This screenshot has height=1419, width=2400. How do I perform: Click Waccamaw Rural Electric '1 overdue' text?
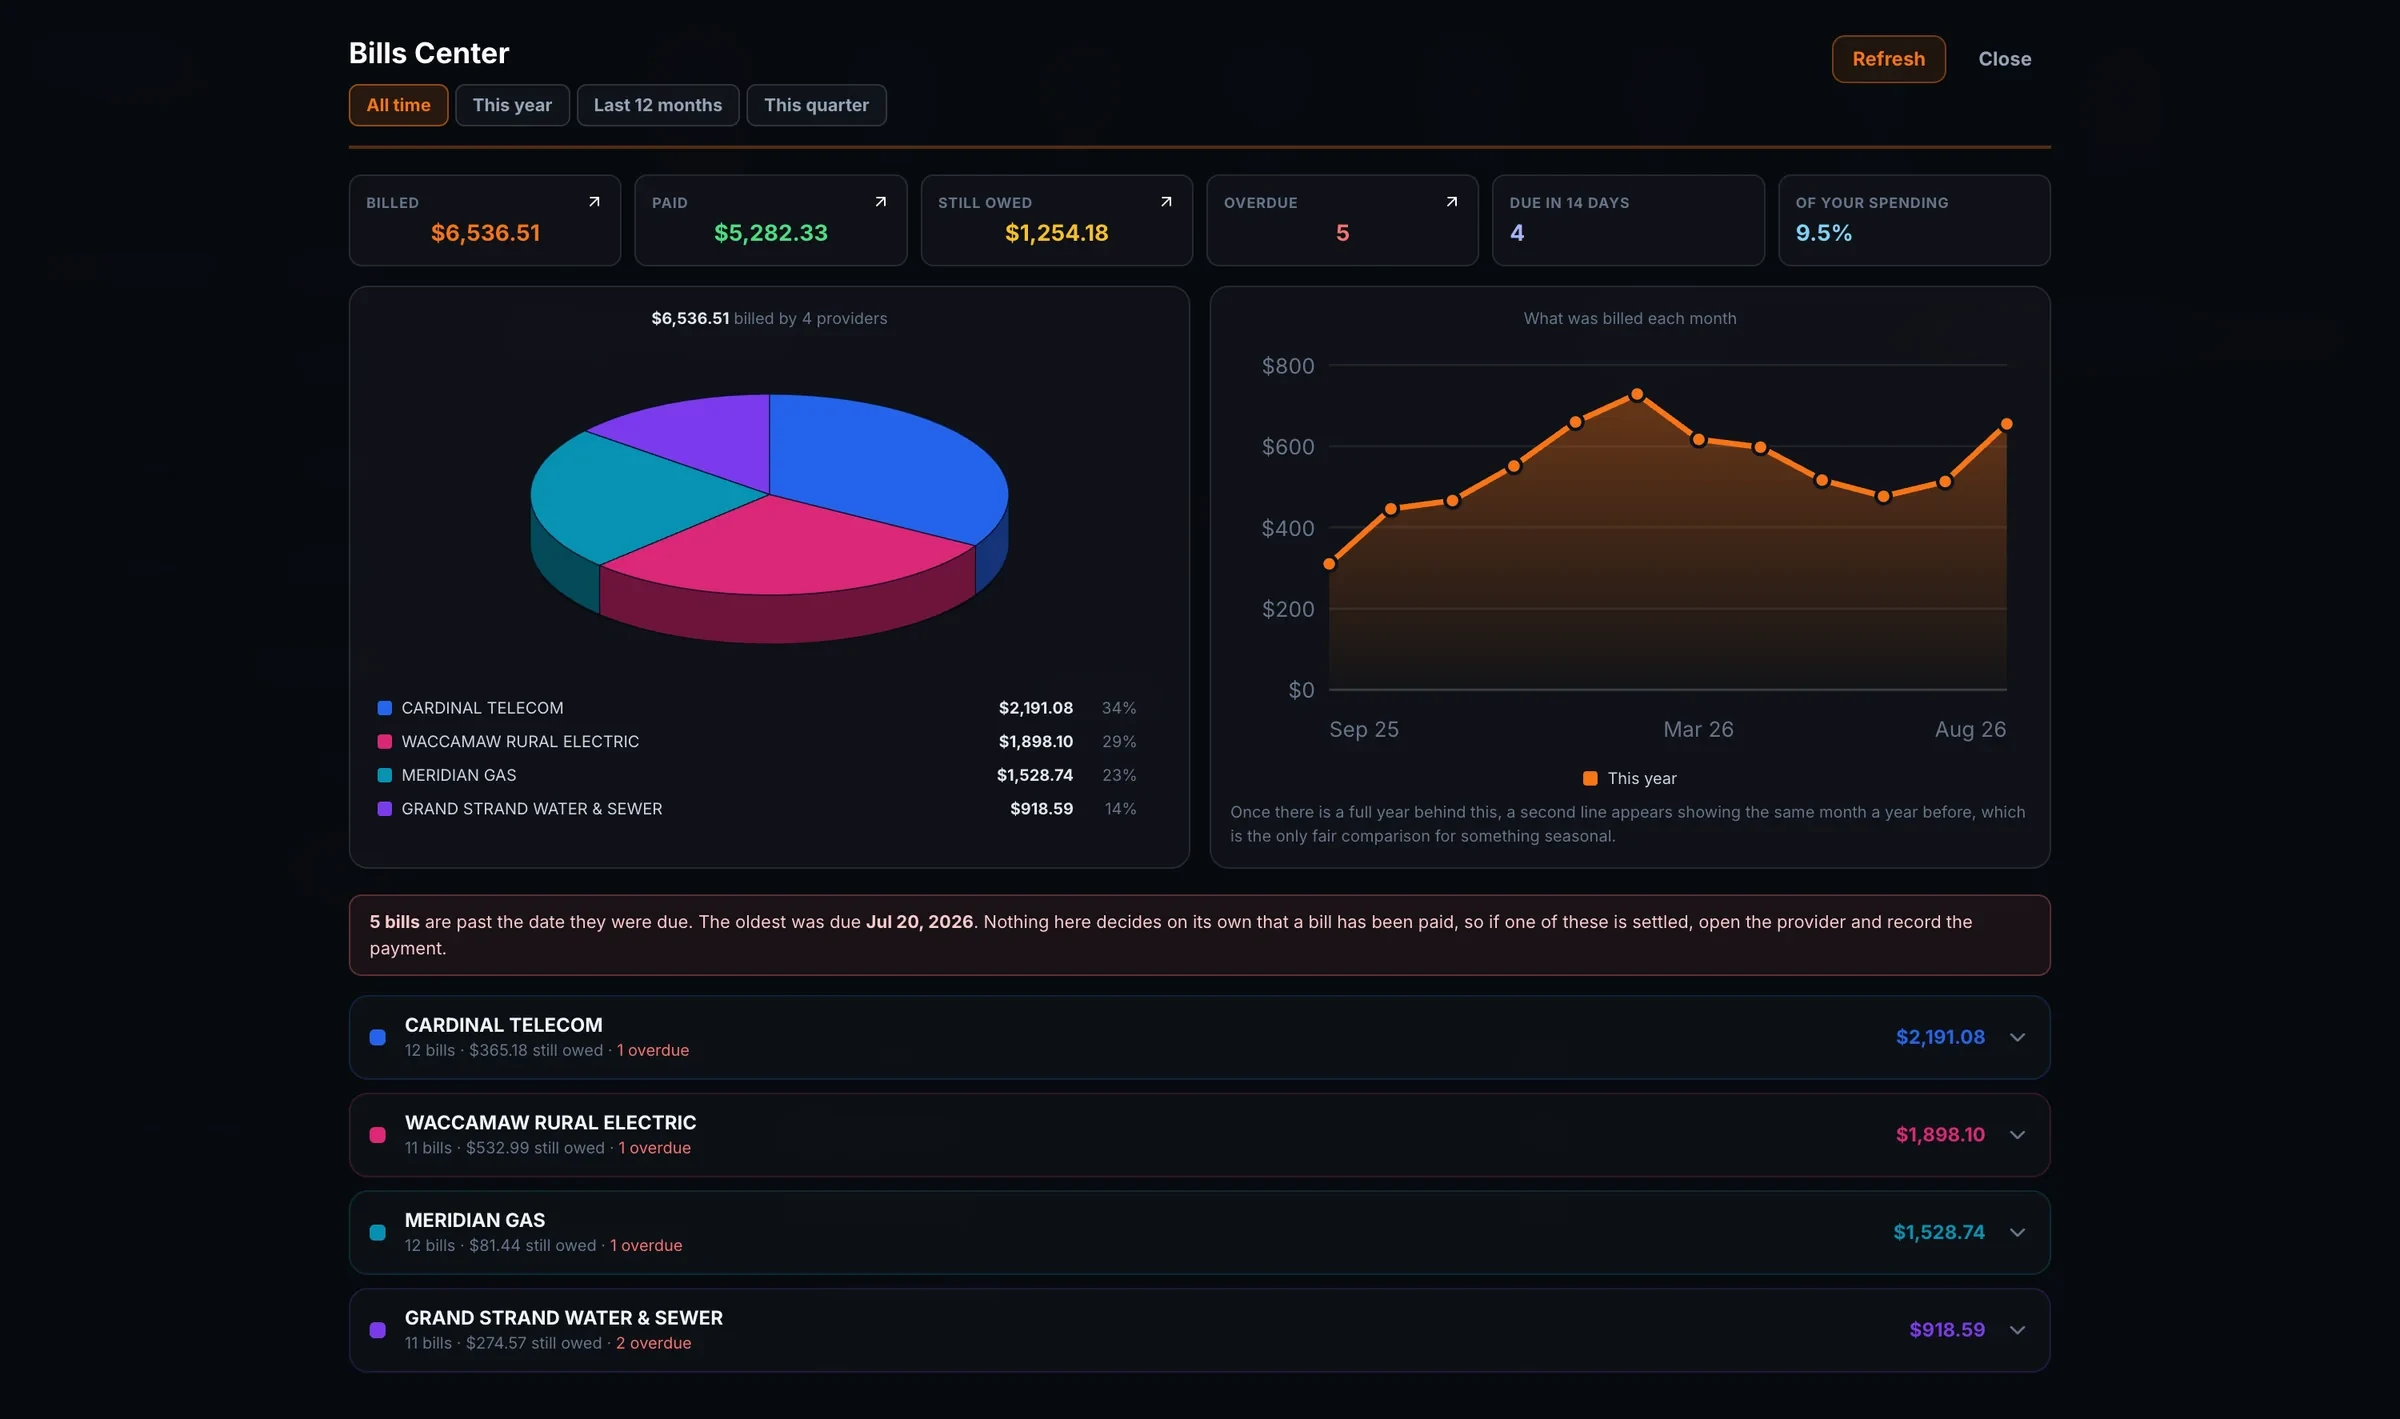(x=654, y=1148)
